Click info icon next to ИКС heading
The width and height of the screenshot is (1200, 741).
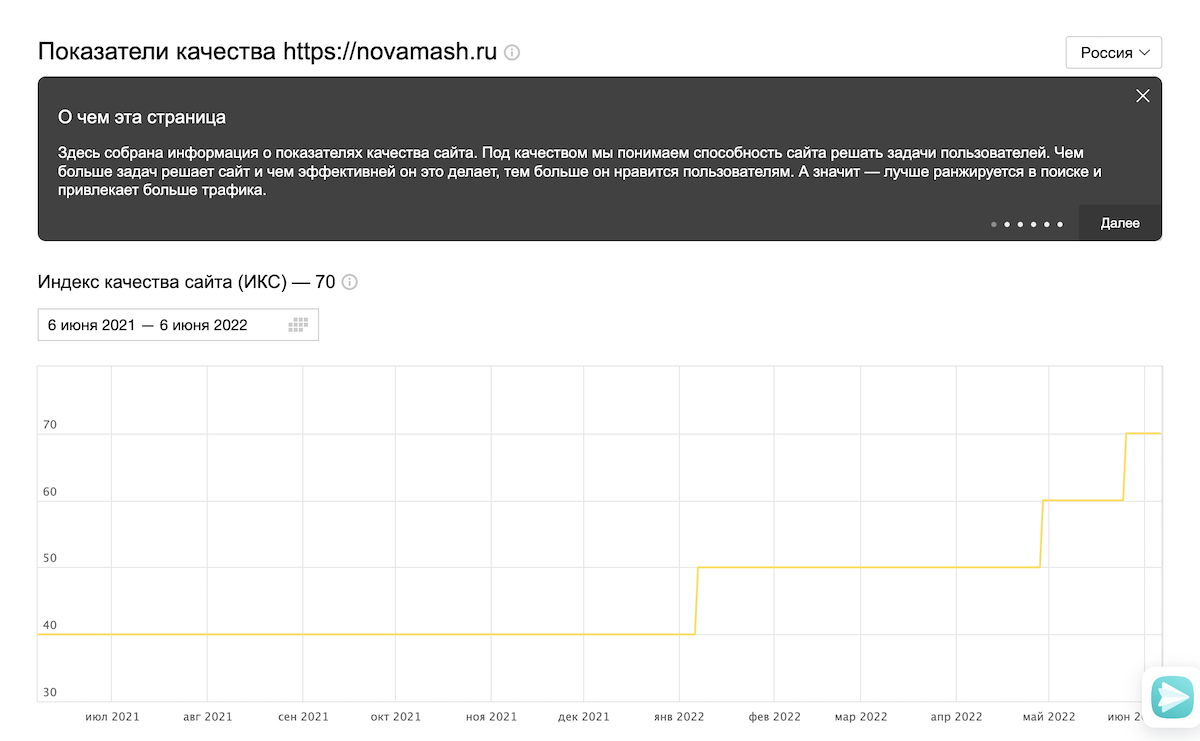(x=350, y=283)
